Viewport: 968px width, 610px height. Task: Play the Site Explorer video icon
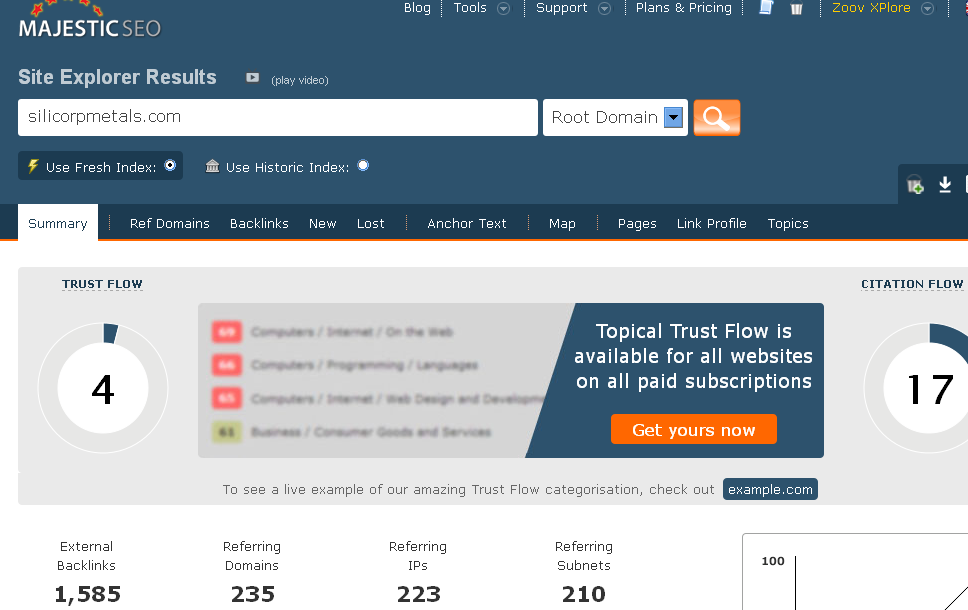(252, 78)
